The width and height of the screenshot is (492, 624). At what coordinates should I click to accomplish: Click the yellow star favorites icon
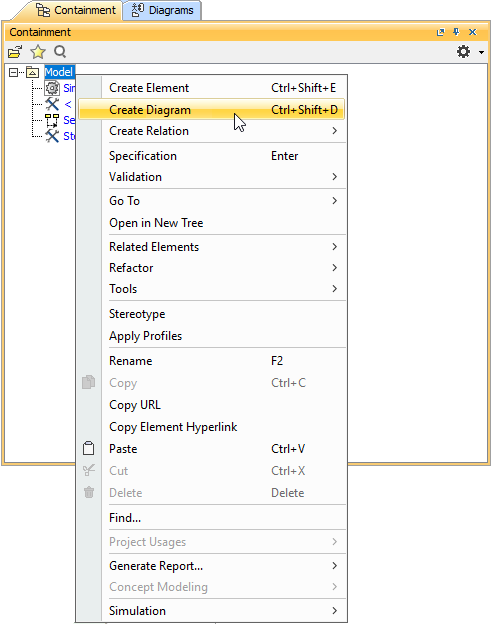tap(38, 52)
